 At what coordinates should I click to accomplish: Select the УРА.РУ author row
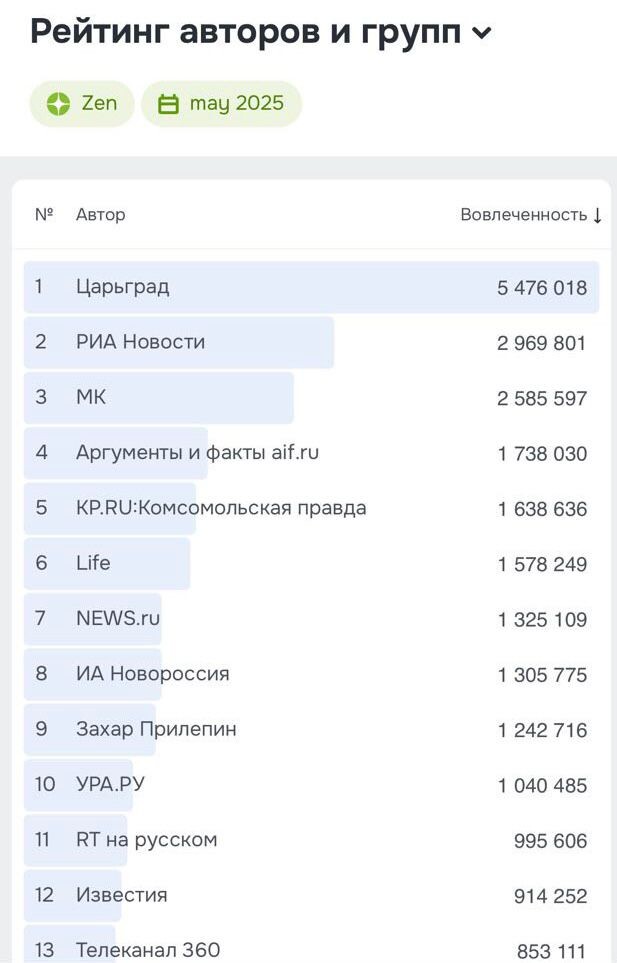click(311, 784)
